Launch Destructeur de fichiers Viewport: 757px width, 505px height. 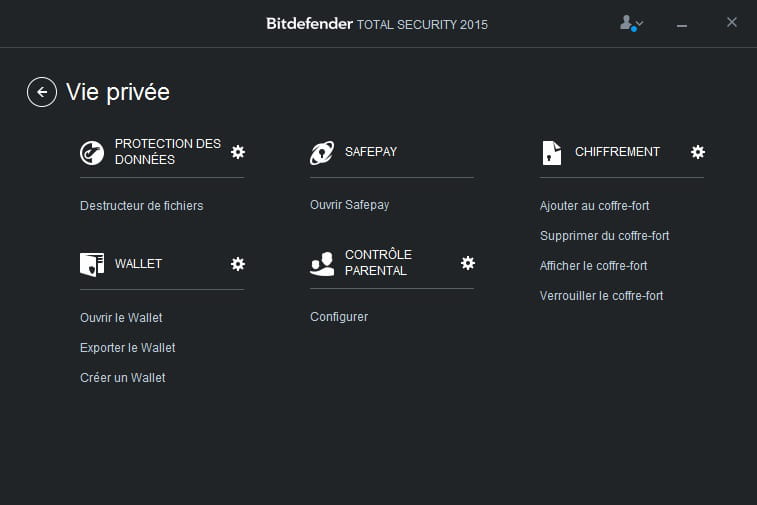click(141, 206)
